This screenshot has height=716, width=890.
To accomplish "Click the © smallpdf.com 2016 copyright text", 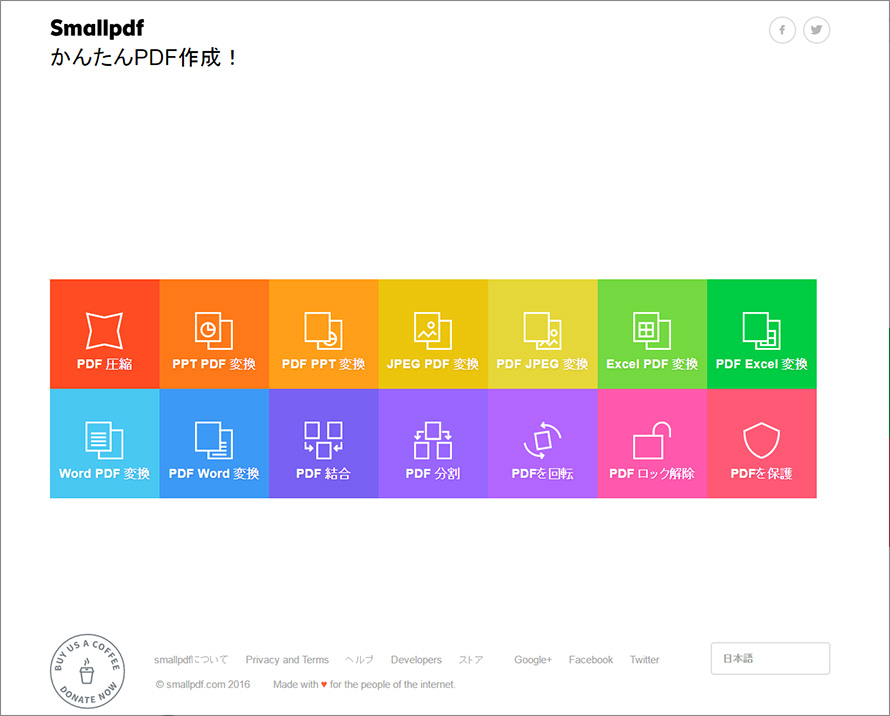I will point(203,684).
